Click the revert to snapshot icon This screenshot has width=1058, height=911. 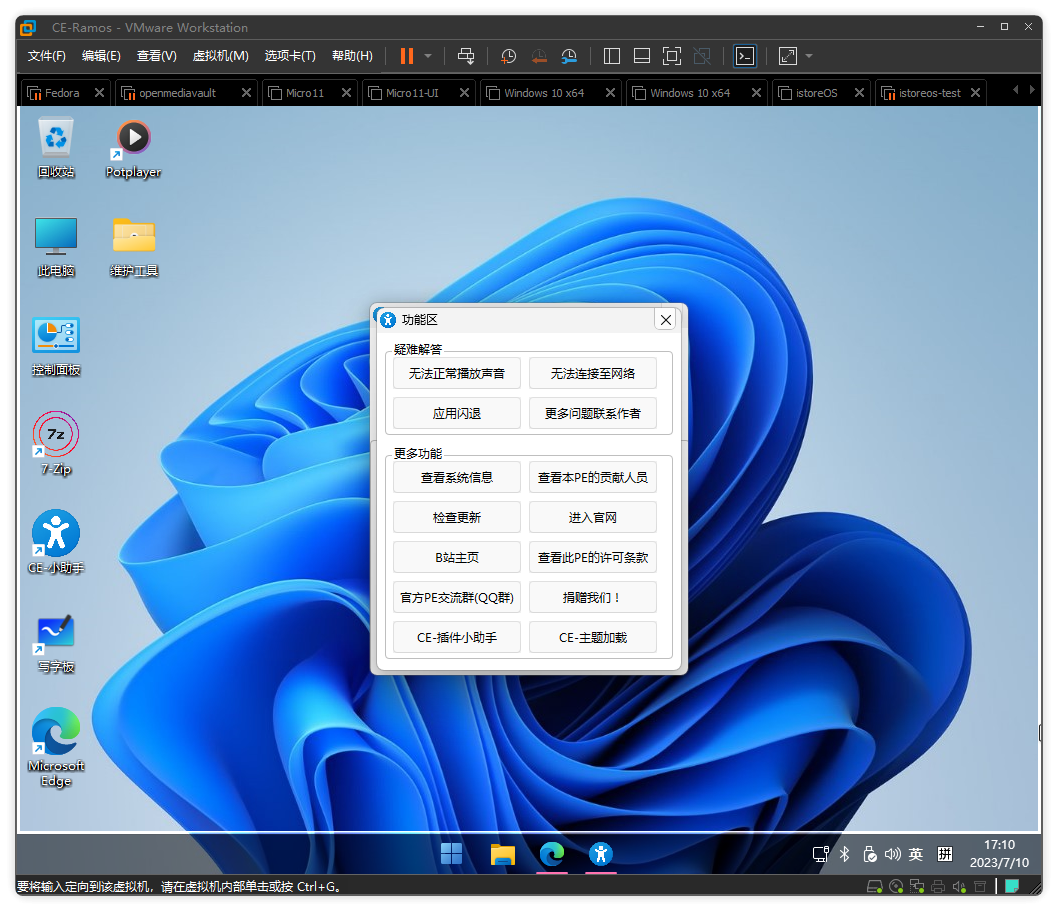click(x=539, y=56)
